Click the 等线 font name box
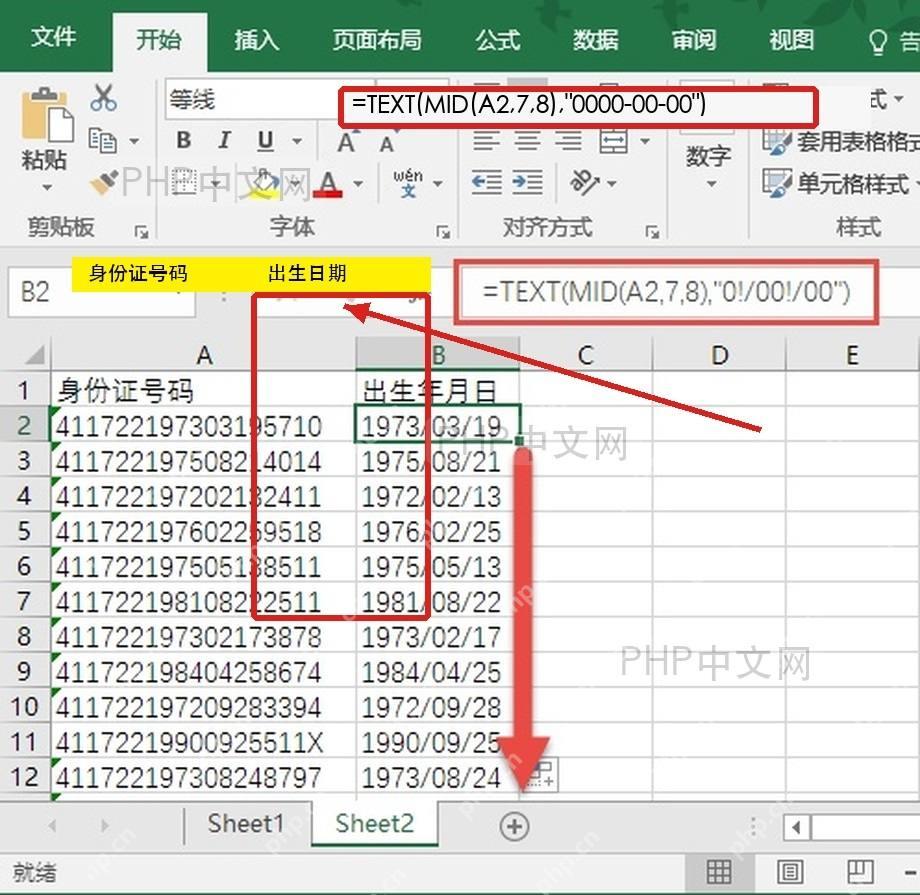Image resolution: width=920 pixels, height=895 pixels. coord(252,99)
